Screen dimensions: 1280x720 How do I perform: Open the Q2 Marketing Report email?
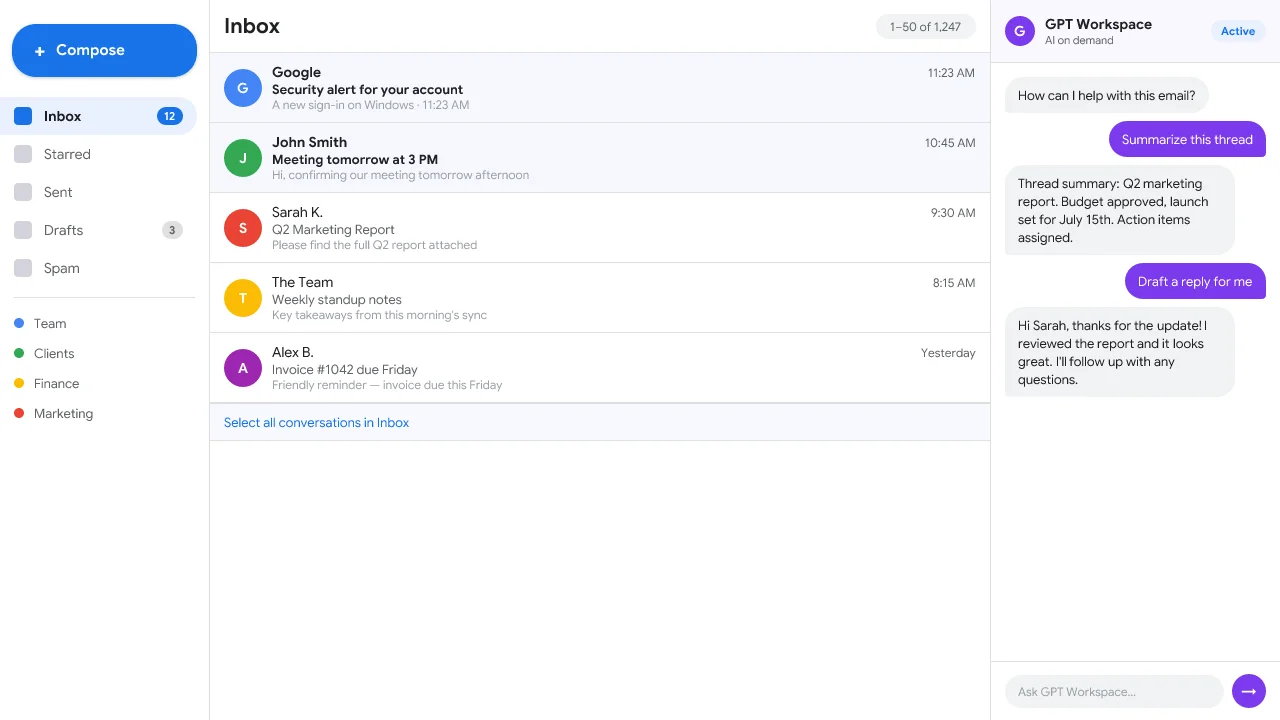[x=600, y=228]
